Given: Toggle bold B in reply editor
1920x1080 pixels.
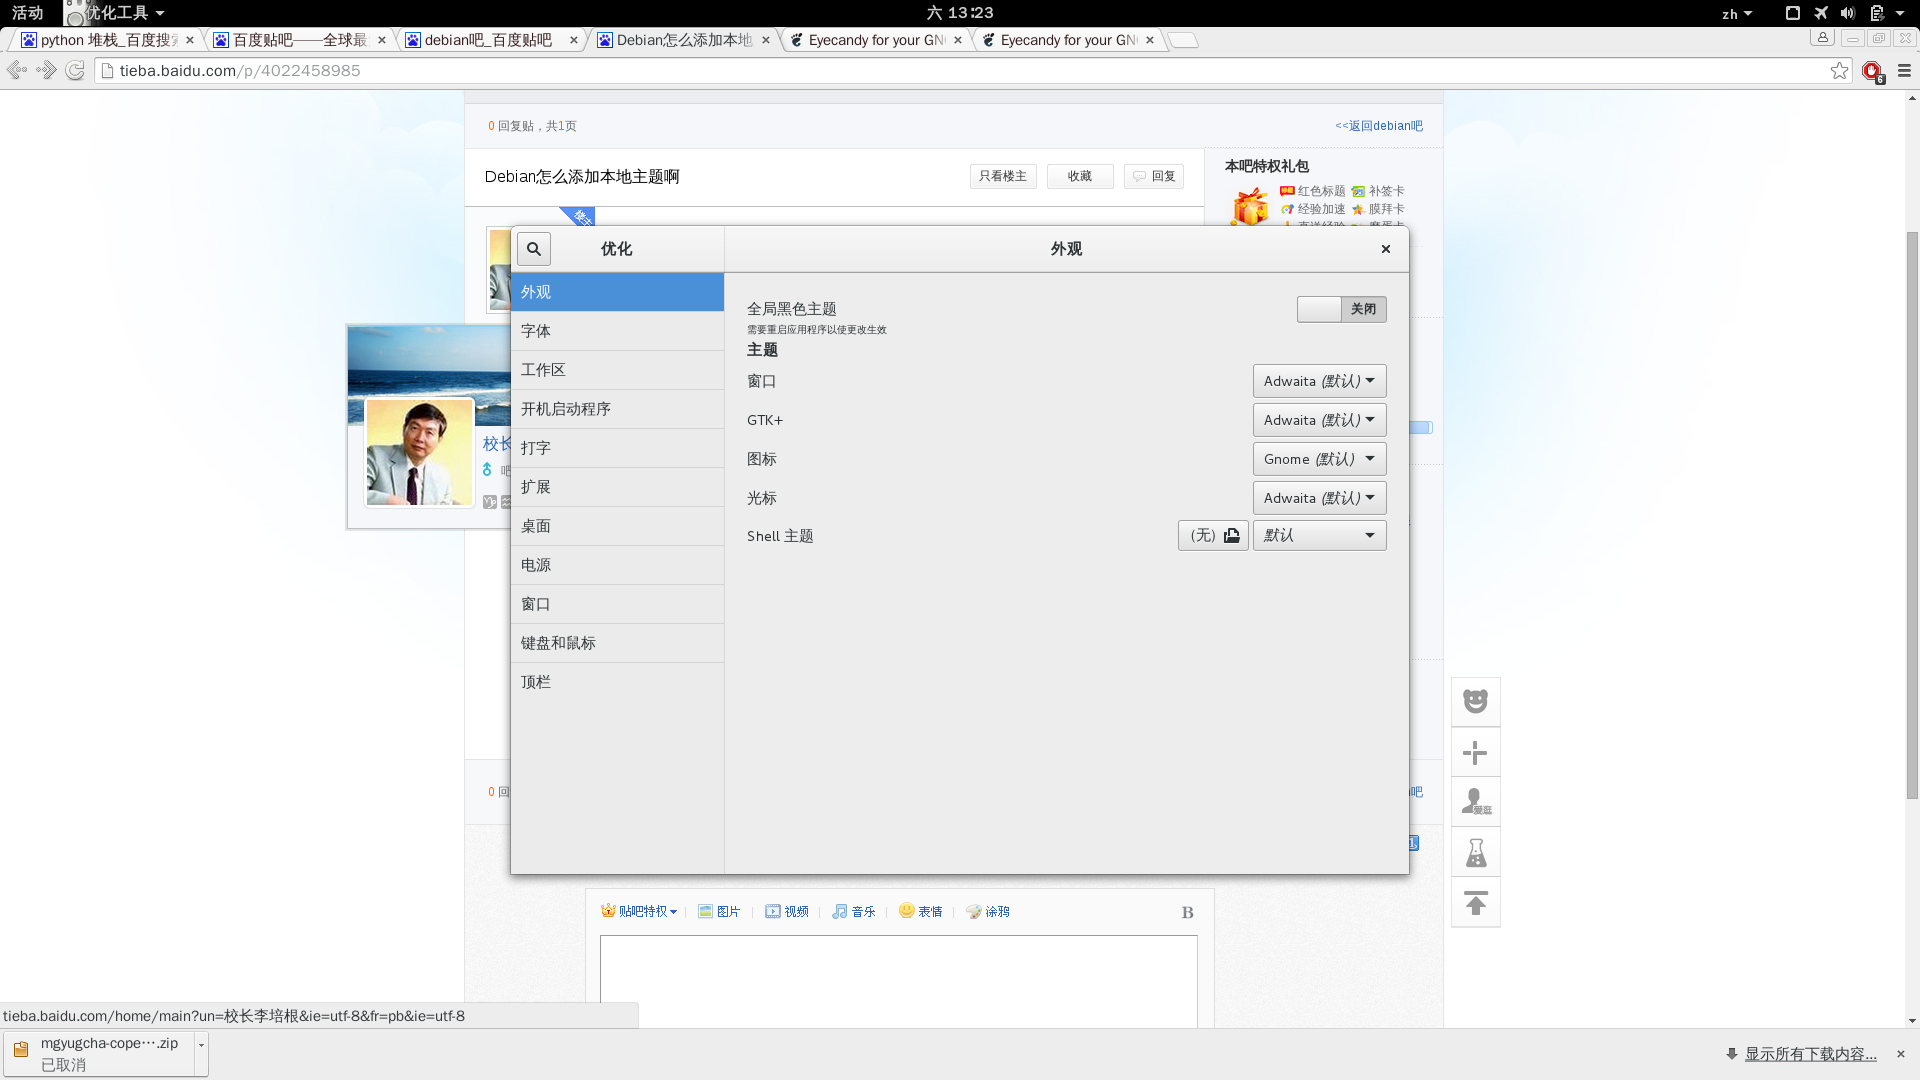Looking at the screenshot, I should (x=1187, y=912).
